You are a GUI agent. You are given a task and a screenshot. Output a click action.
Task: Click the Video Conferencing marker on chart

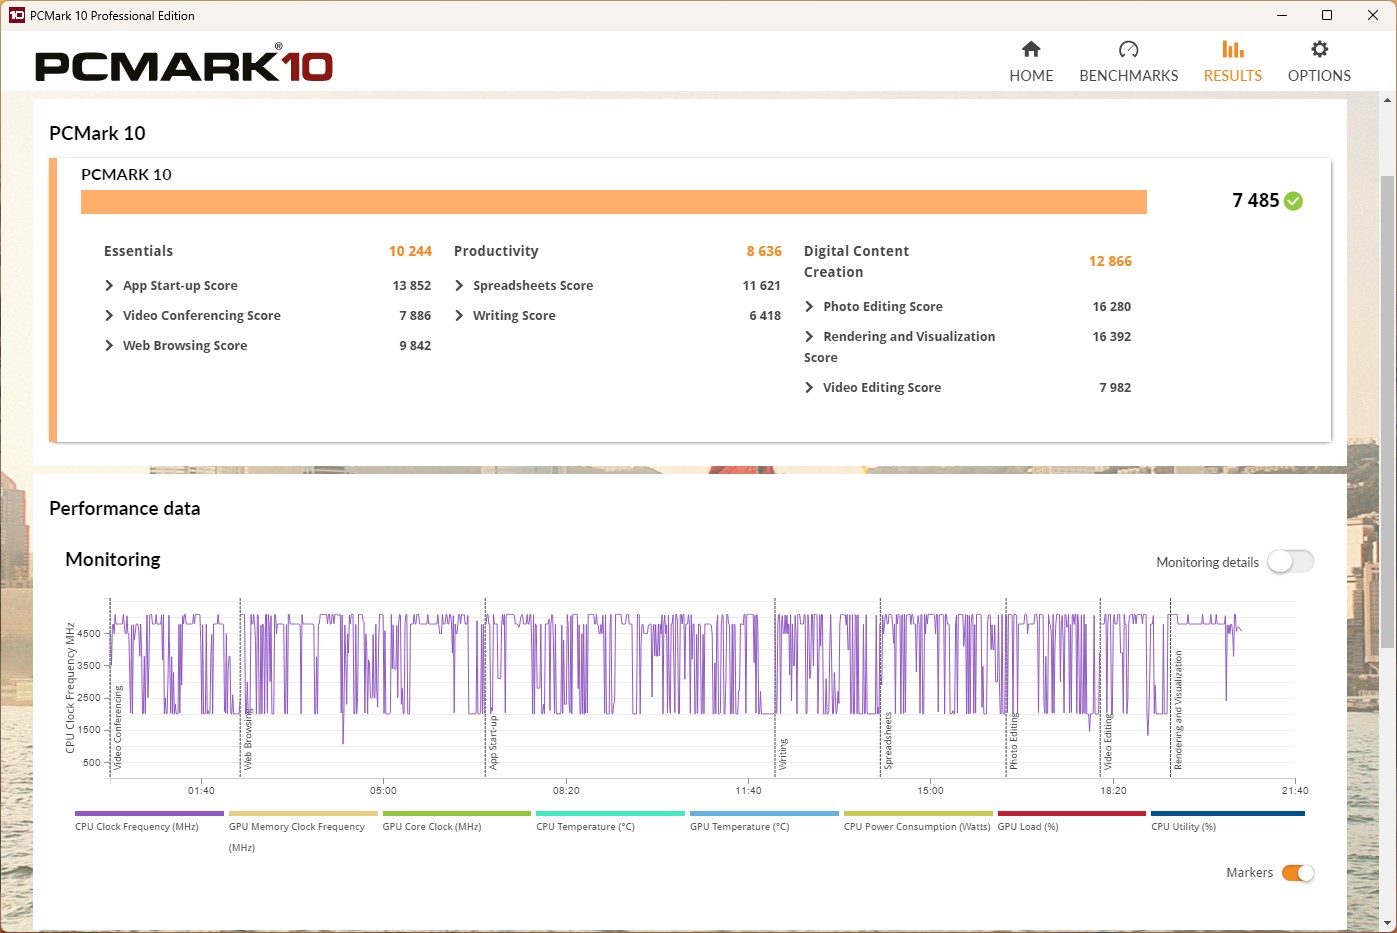[x=117, y=728]
